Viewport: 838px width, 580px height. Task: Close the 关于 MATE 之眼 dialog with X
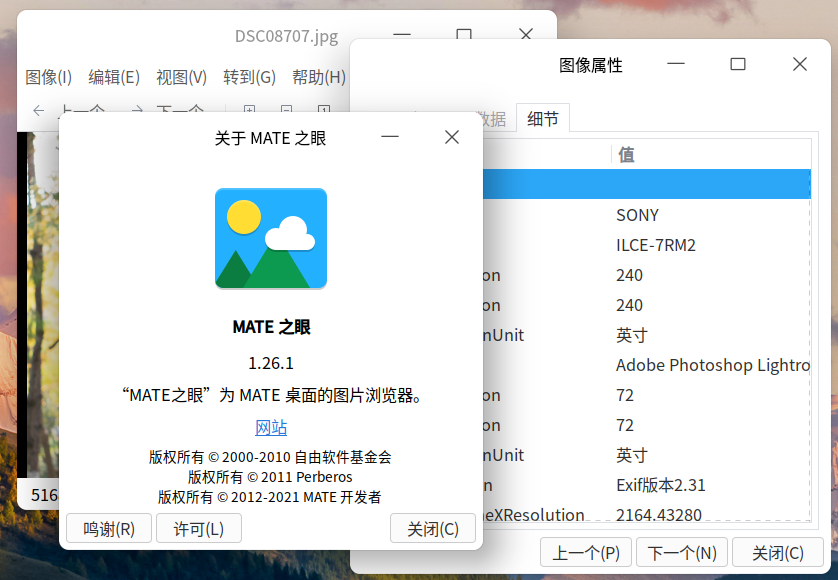coord(452,137)
